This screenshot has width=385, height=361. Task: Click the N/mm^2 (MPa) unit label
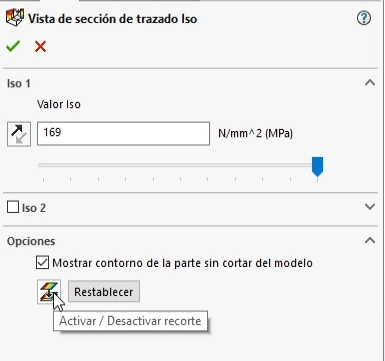[x=255, y=134]
